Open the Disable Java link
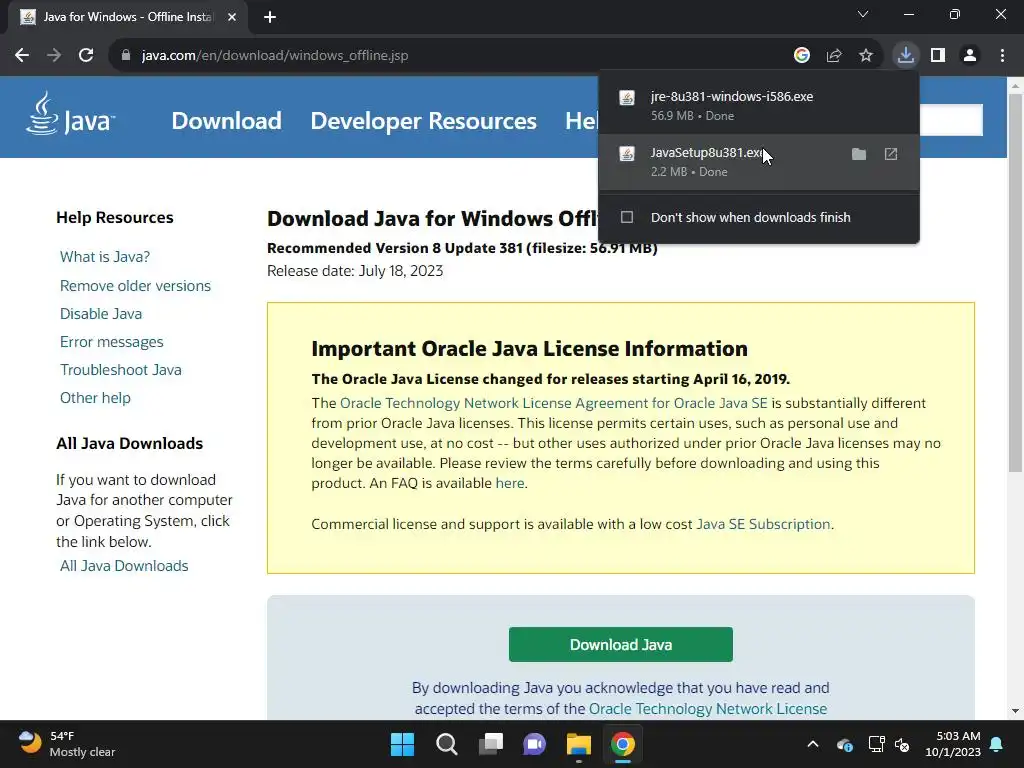The image size is (1024, 768). (x=101, y=313)
